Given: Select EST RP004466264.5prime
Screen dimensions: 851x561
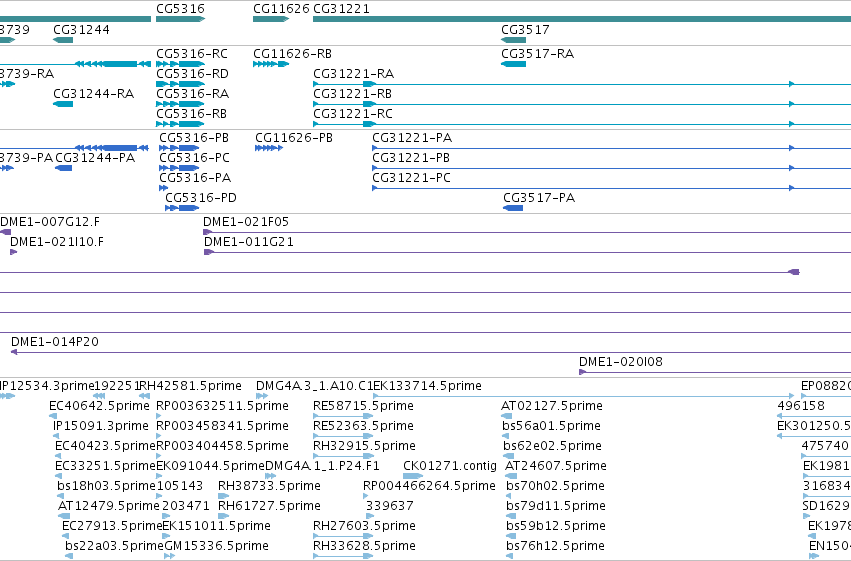Looking at the screenshot, I should 429,485.
